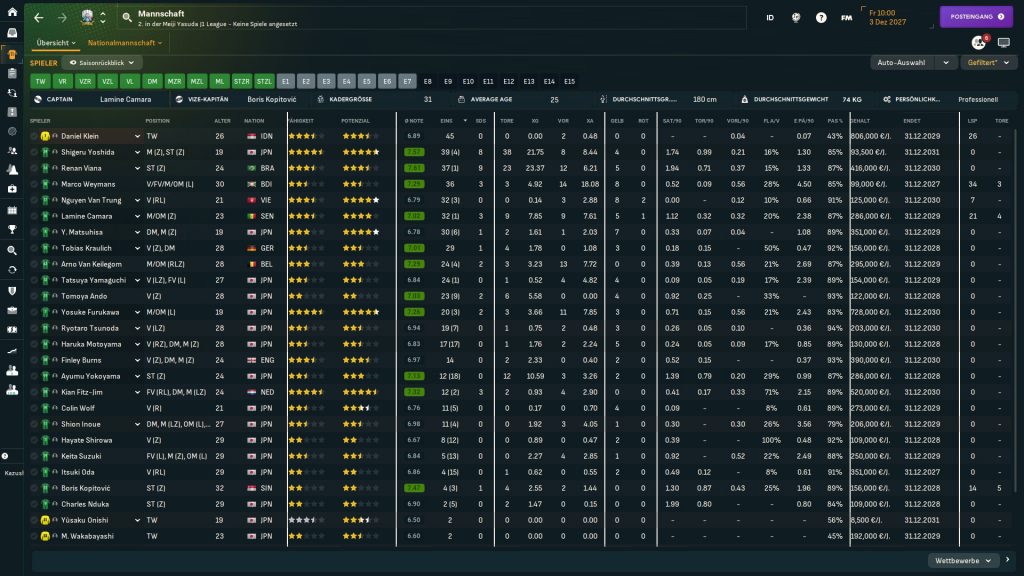The width and height of the screenshot is (1024, 576).
Task: Click the monitor display icon below Posteingang
Action: tap(1004, 43)
